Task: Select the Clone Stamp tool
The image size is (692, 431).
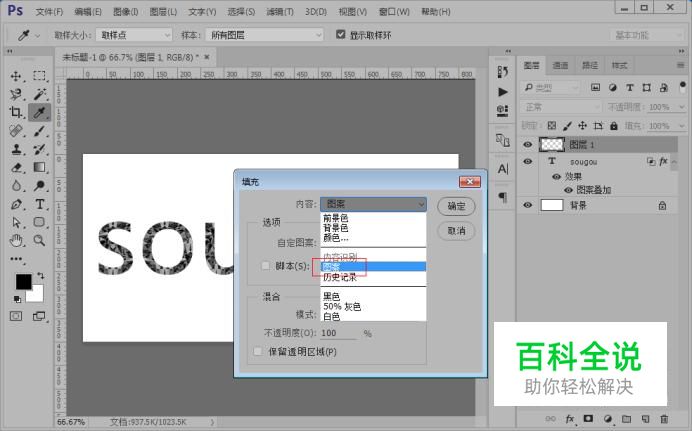Action: (x=16, y=149)
